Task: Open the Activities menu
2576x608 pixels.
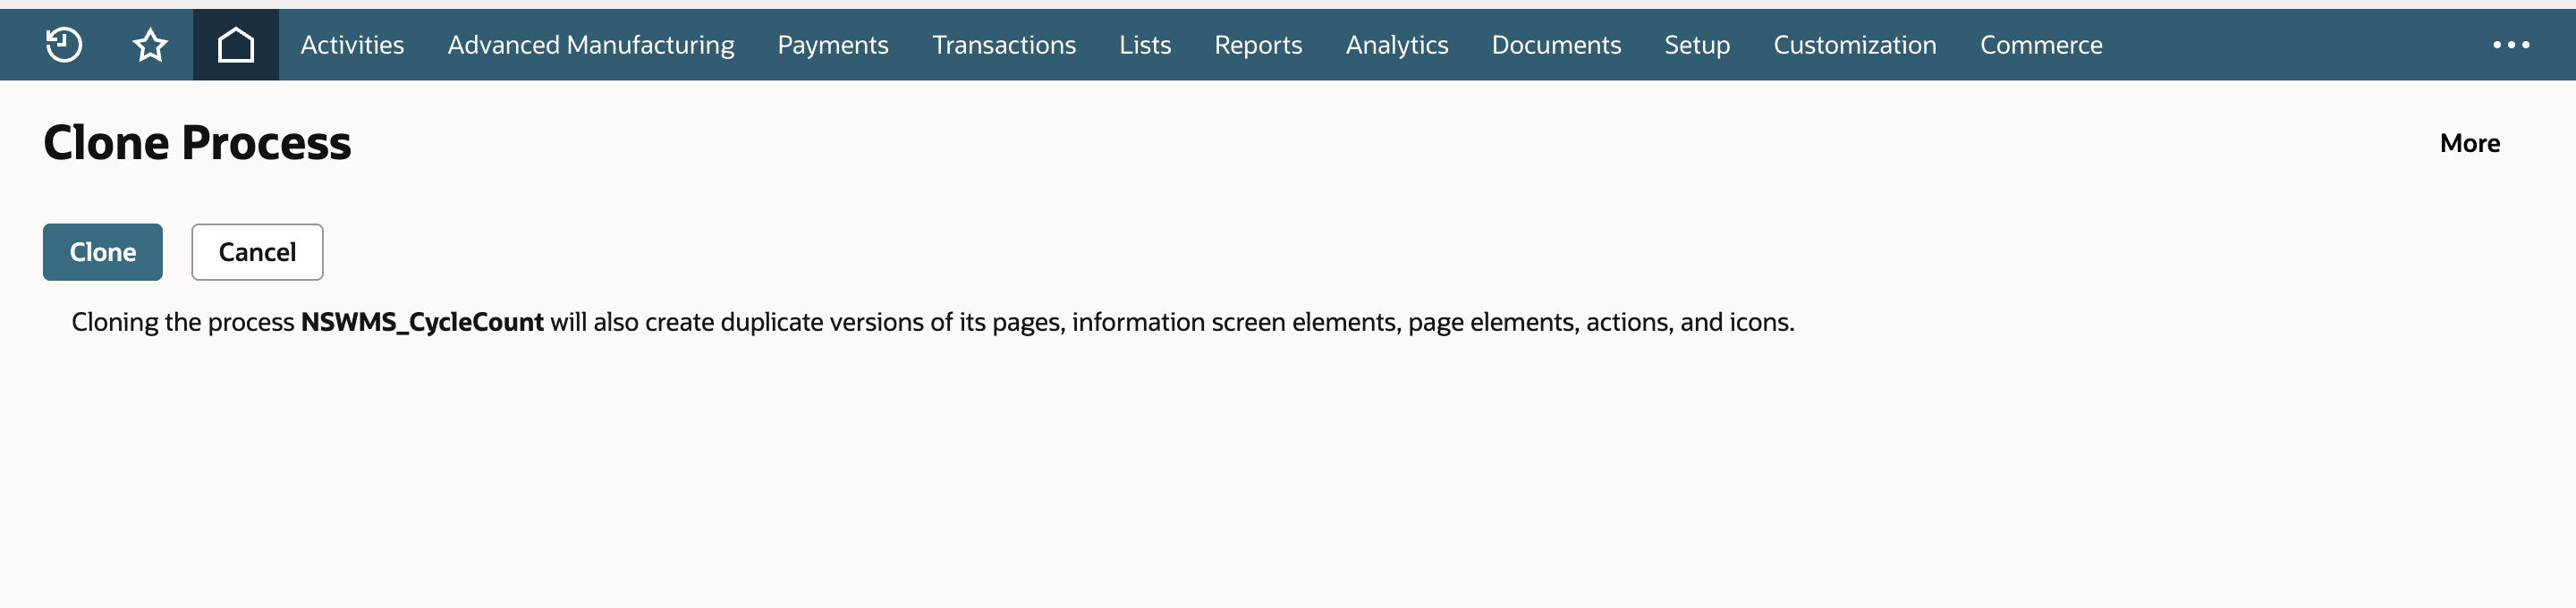Action: (352, 45)
